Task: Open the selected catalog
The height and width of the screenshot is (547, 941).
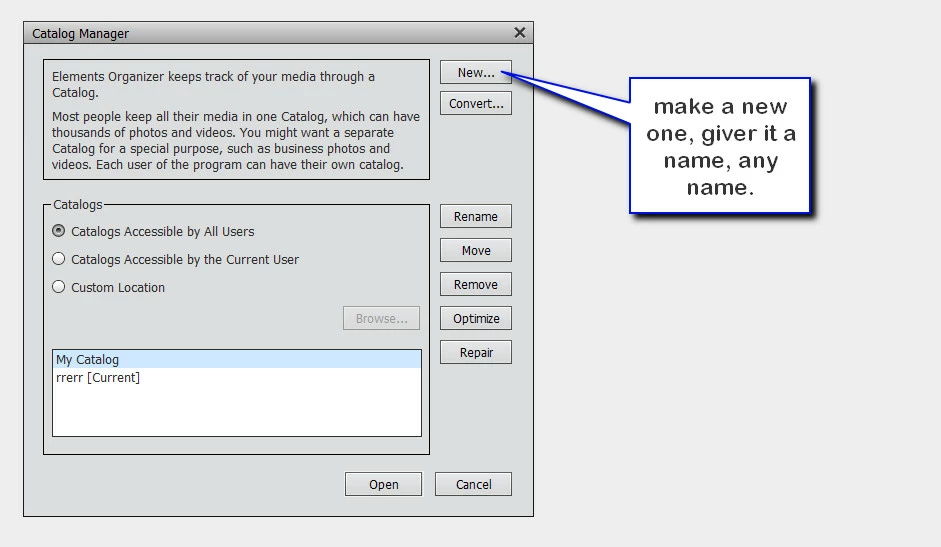Action: coord(383,484)
